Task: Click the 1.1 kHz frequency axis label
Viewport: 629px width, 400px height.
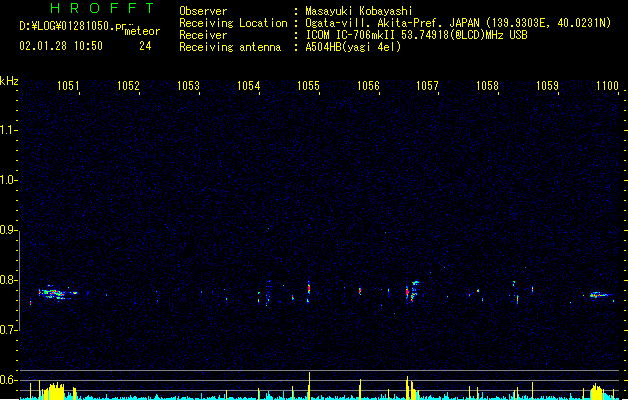Action: [x=8, y=130]
